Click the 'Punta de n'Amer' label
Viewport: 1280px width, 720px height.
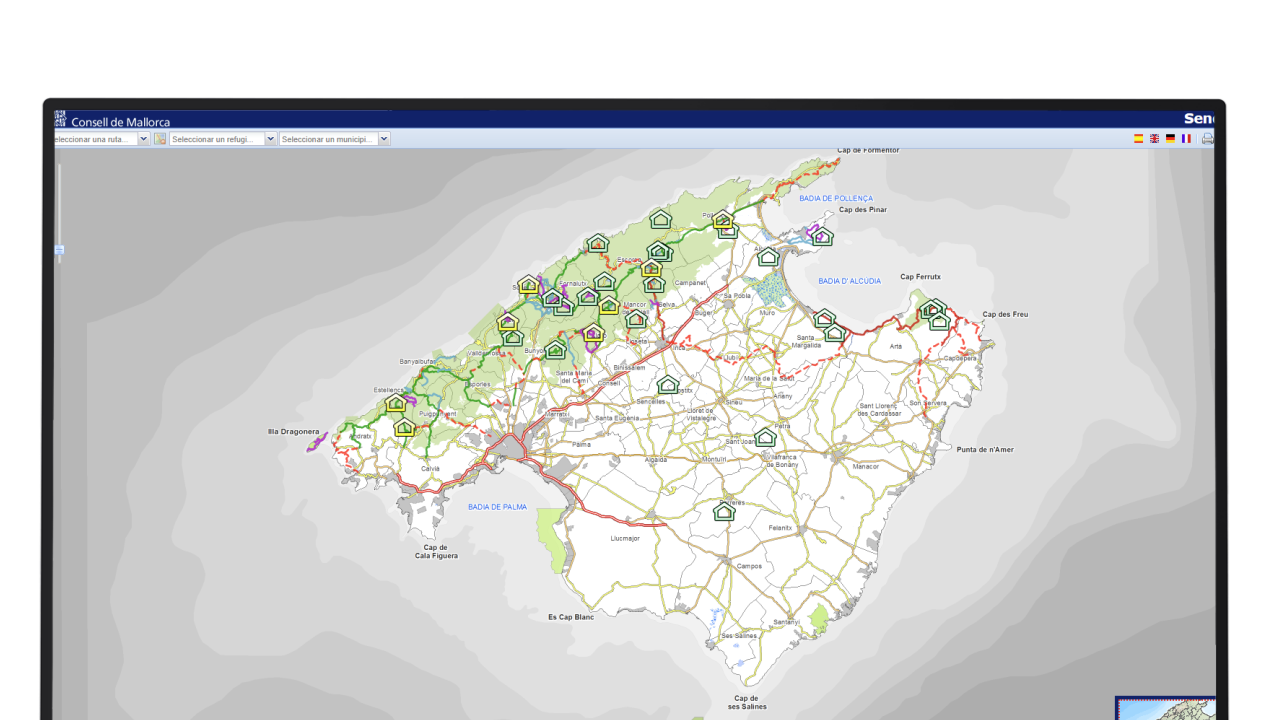point(985,450)
